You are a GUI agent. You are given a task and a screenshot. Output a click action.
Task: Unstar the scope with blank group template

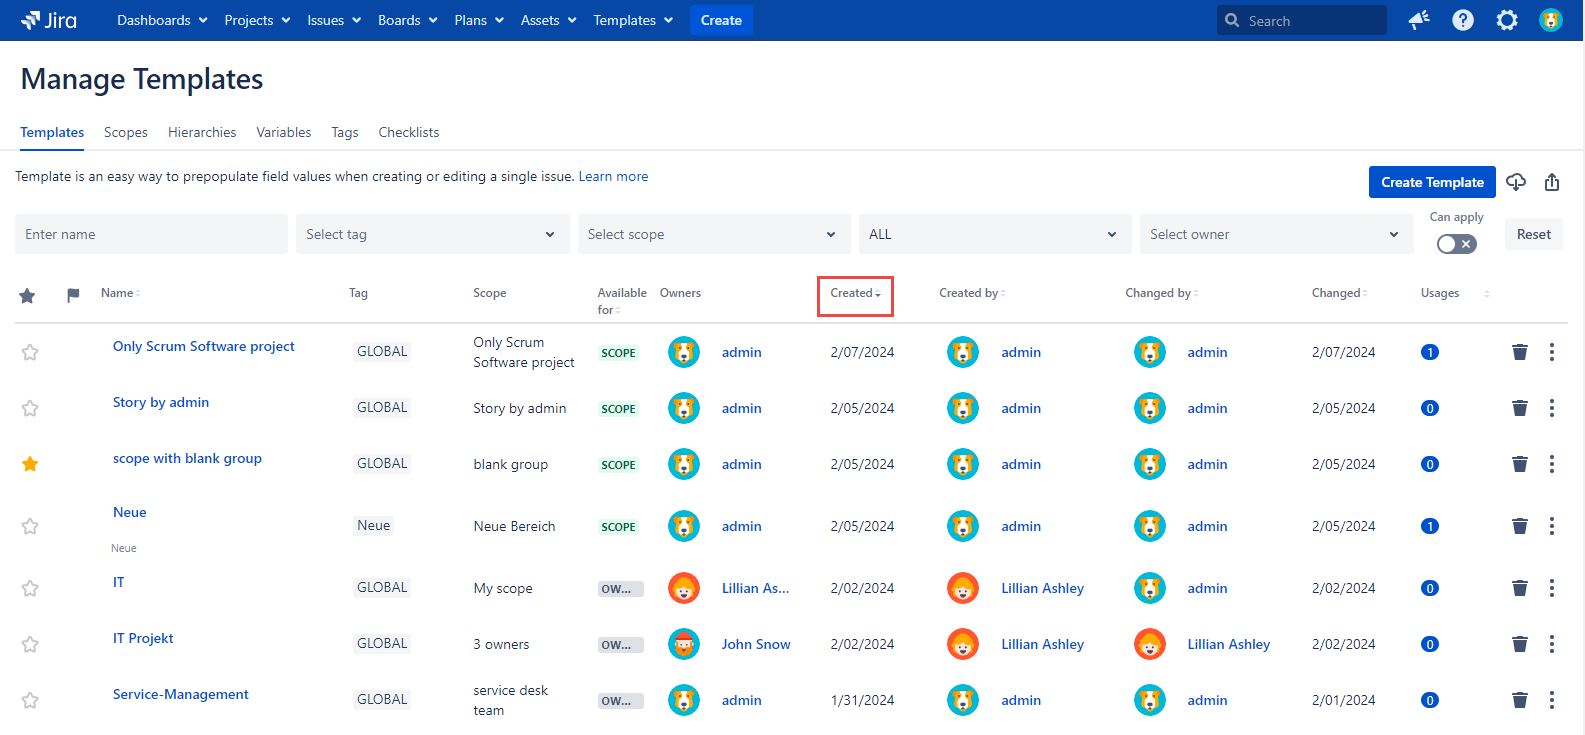pyautogui.click(x=30, y=464)
